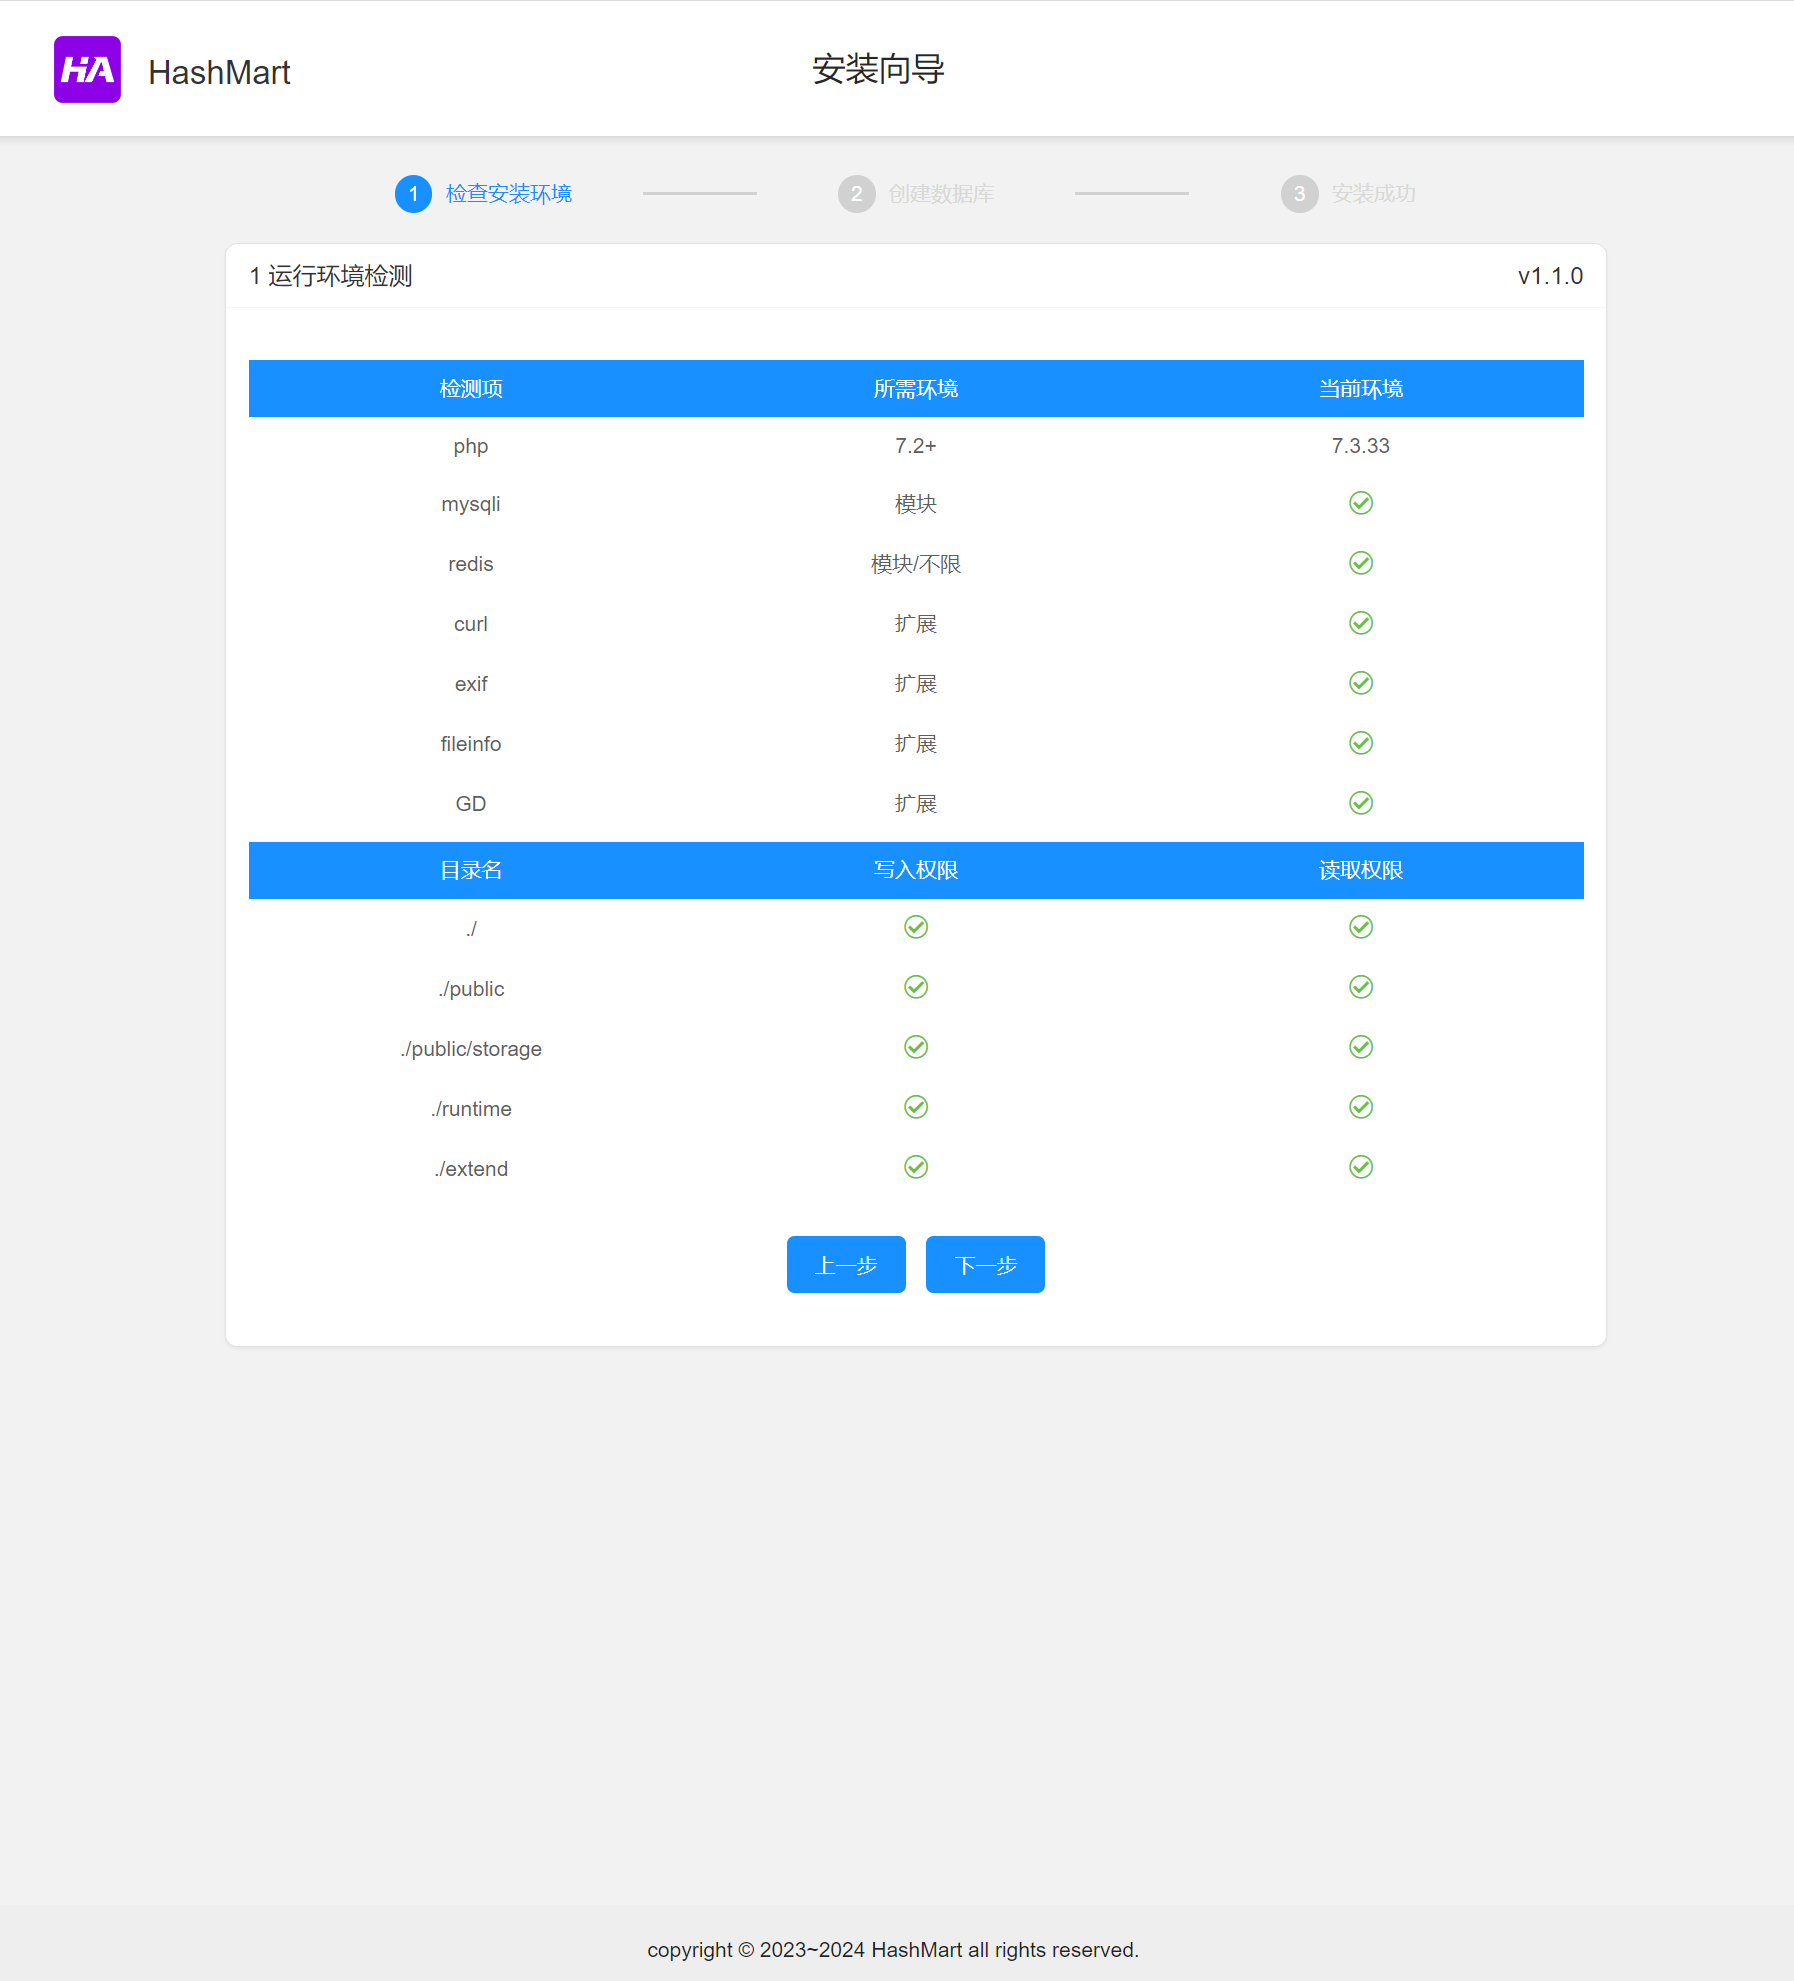Click ./public/storage read permission check icon
Viewport: 1794px width, 1981px height.
click(1361, 1047)
